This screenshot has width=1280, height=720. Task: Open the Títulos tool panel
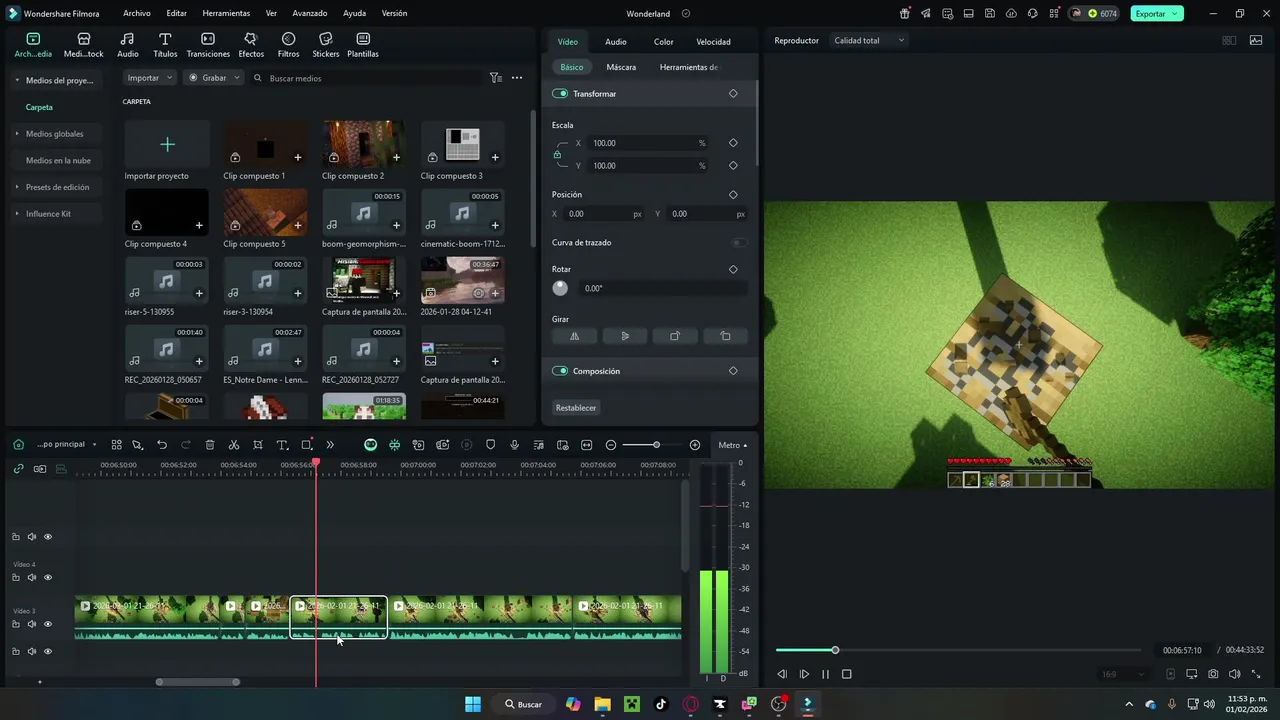165,45
